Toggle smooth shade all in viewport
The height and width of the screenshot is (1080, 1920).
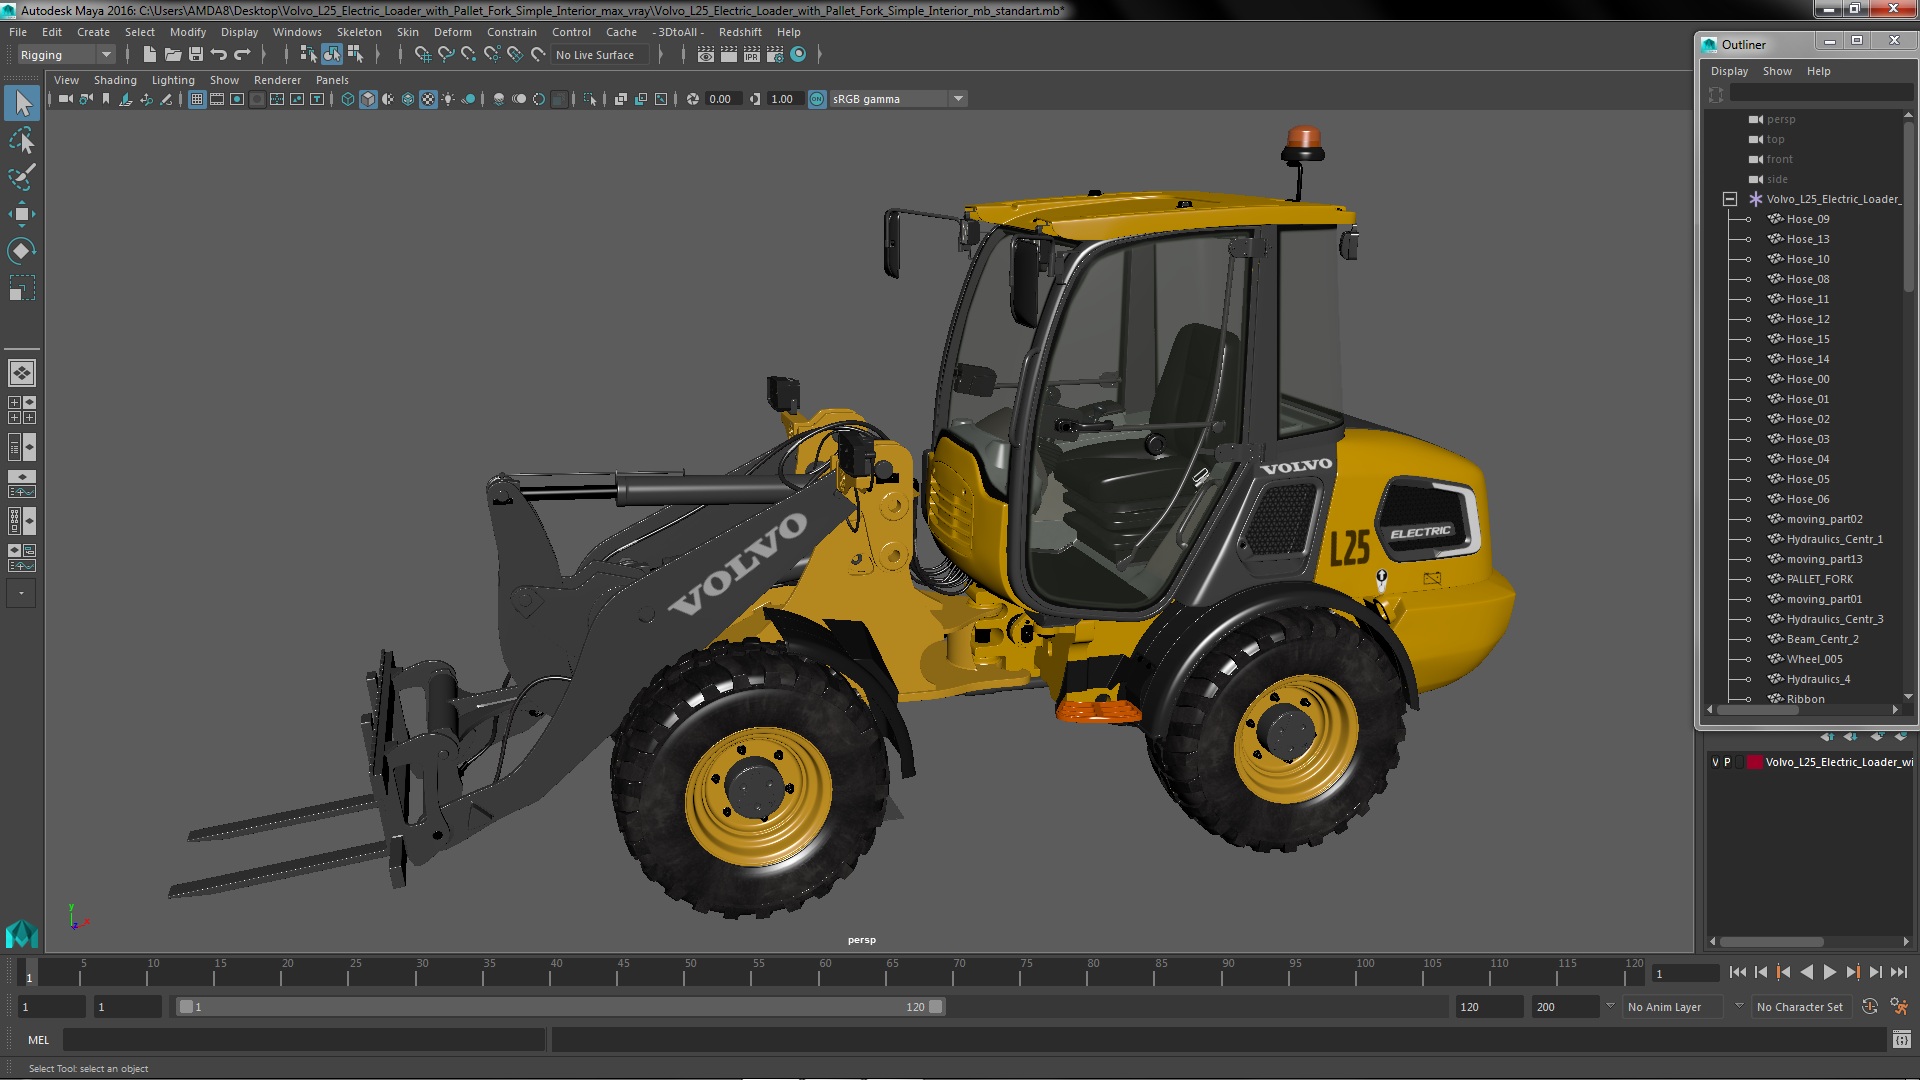(368, 99)
